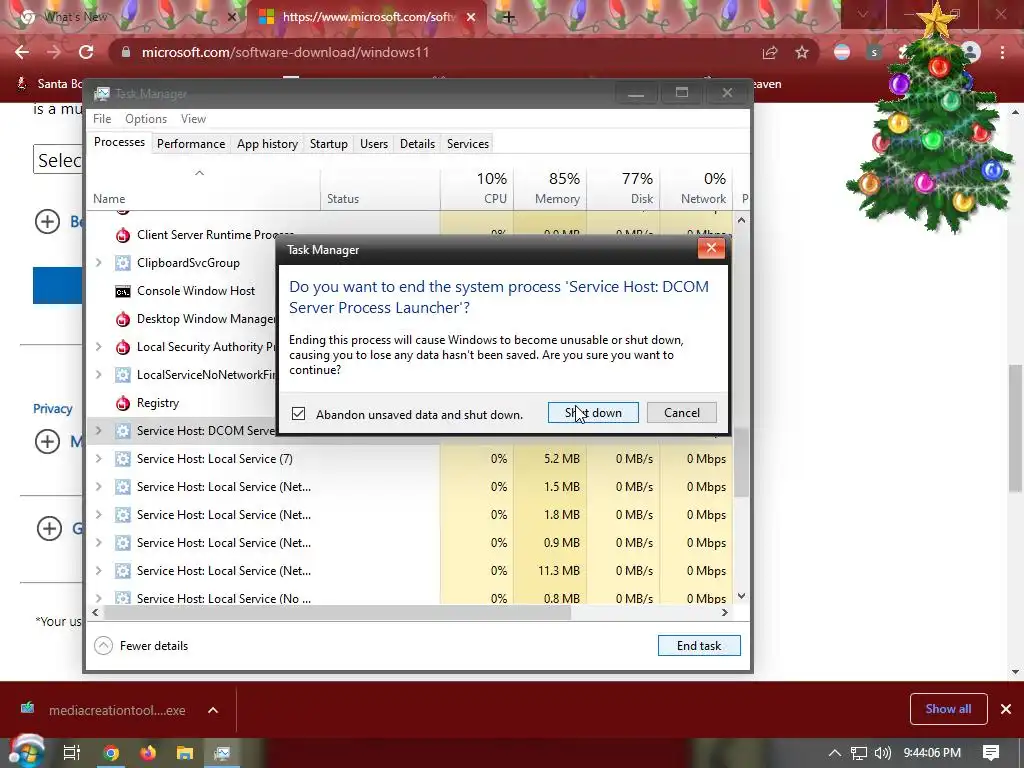Open the View menu
The height and width of the screenshot is (768, 1024).
tap(193, 119)
